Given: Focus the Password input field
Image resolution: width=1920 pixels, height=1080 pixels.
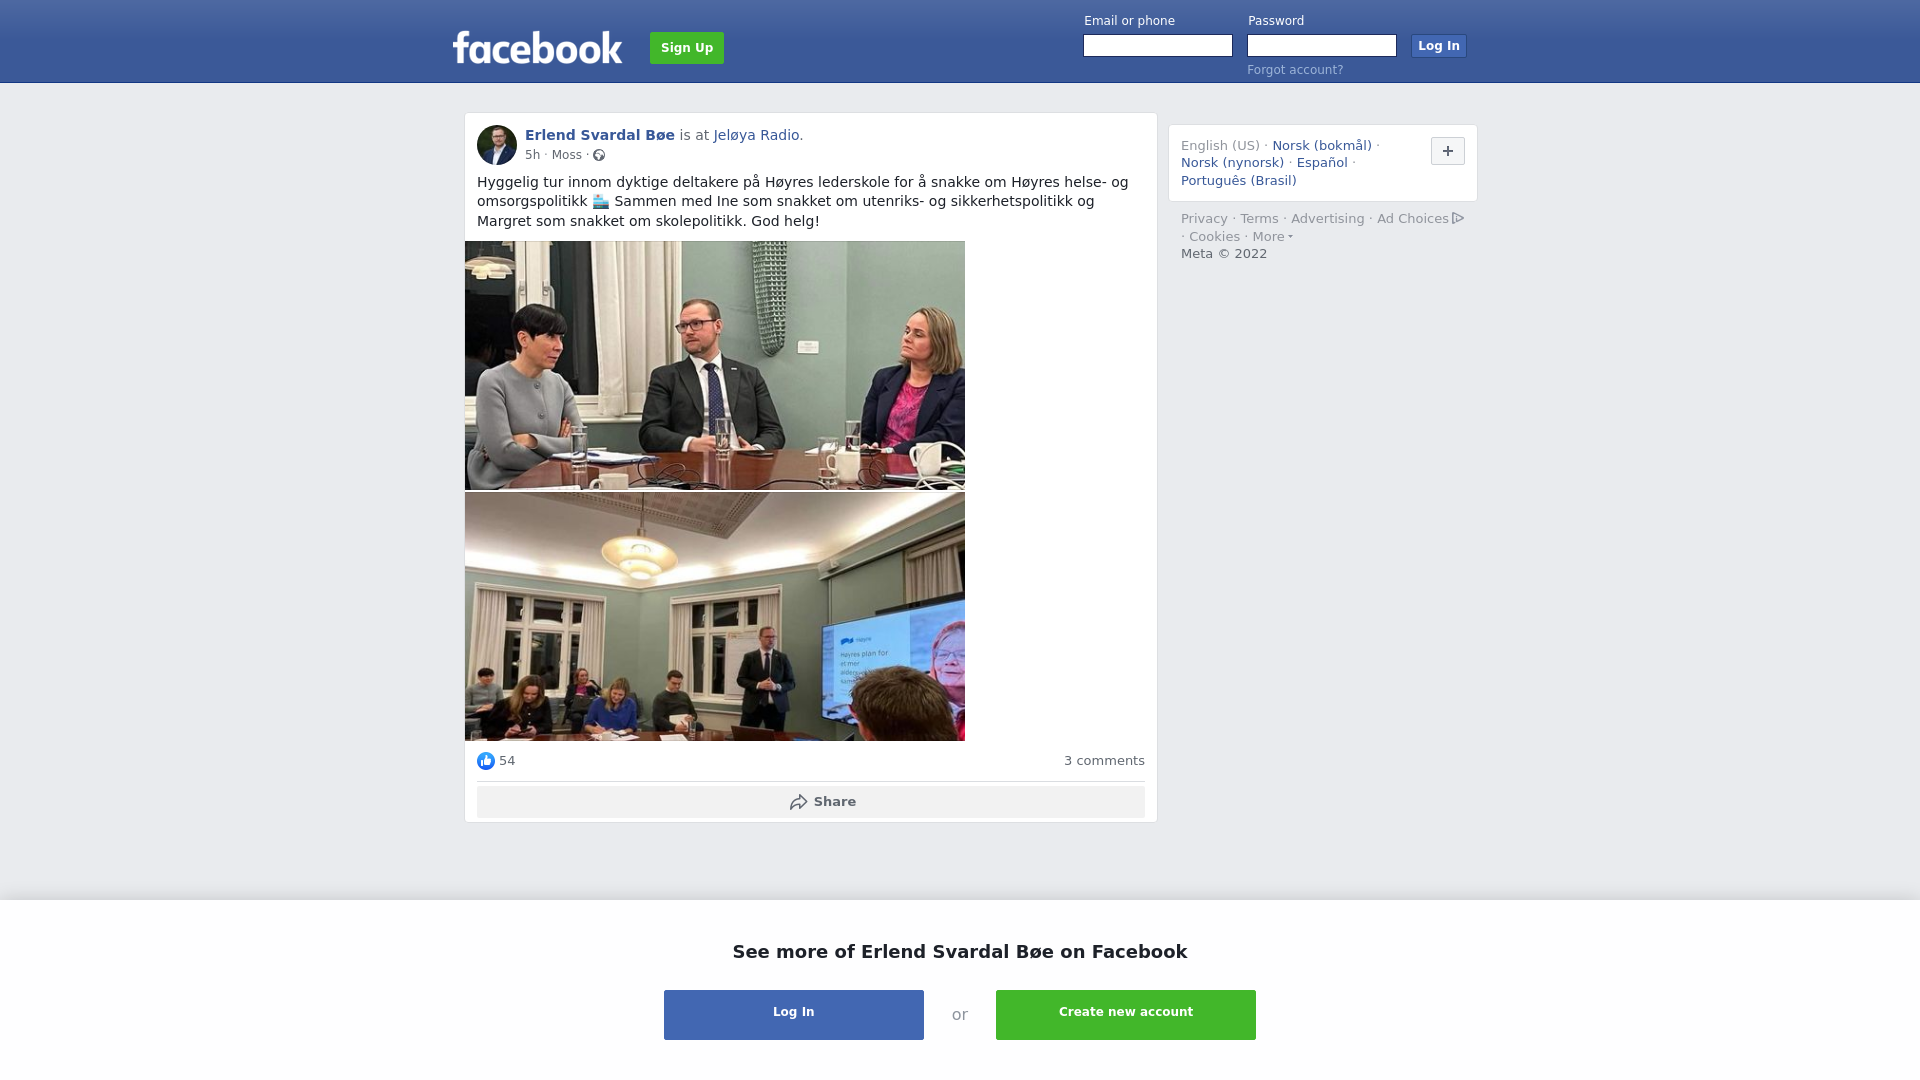Looking at the screenshot, I should point(1322,46).
